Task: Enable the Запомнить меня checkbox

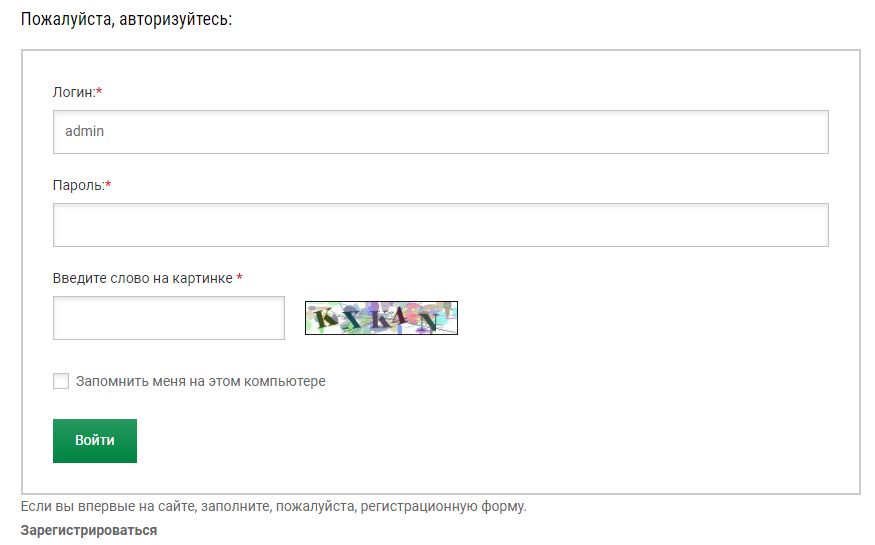Action: click(61, 381)
